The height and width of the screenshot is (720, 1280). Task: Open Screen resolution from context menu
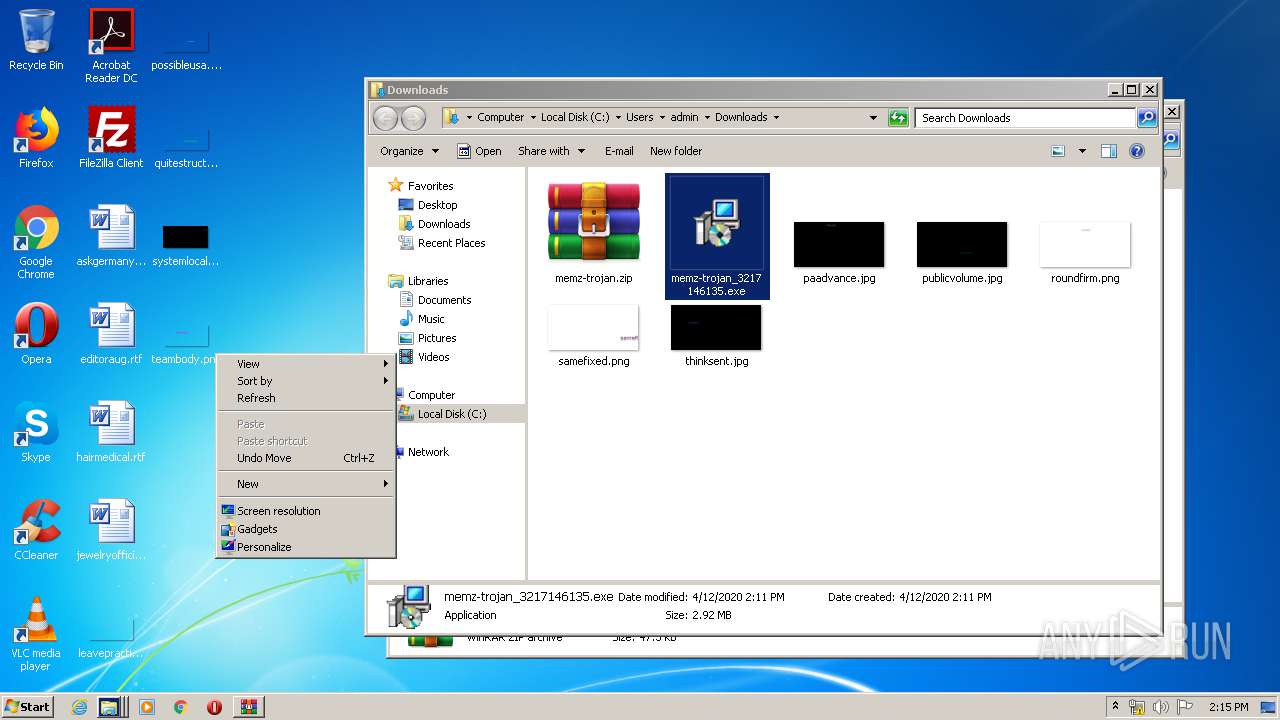tap(307, 511)
